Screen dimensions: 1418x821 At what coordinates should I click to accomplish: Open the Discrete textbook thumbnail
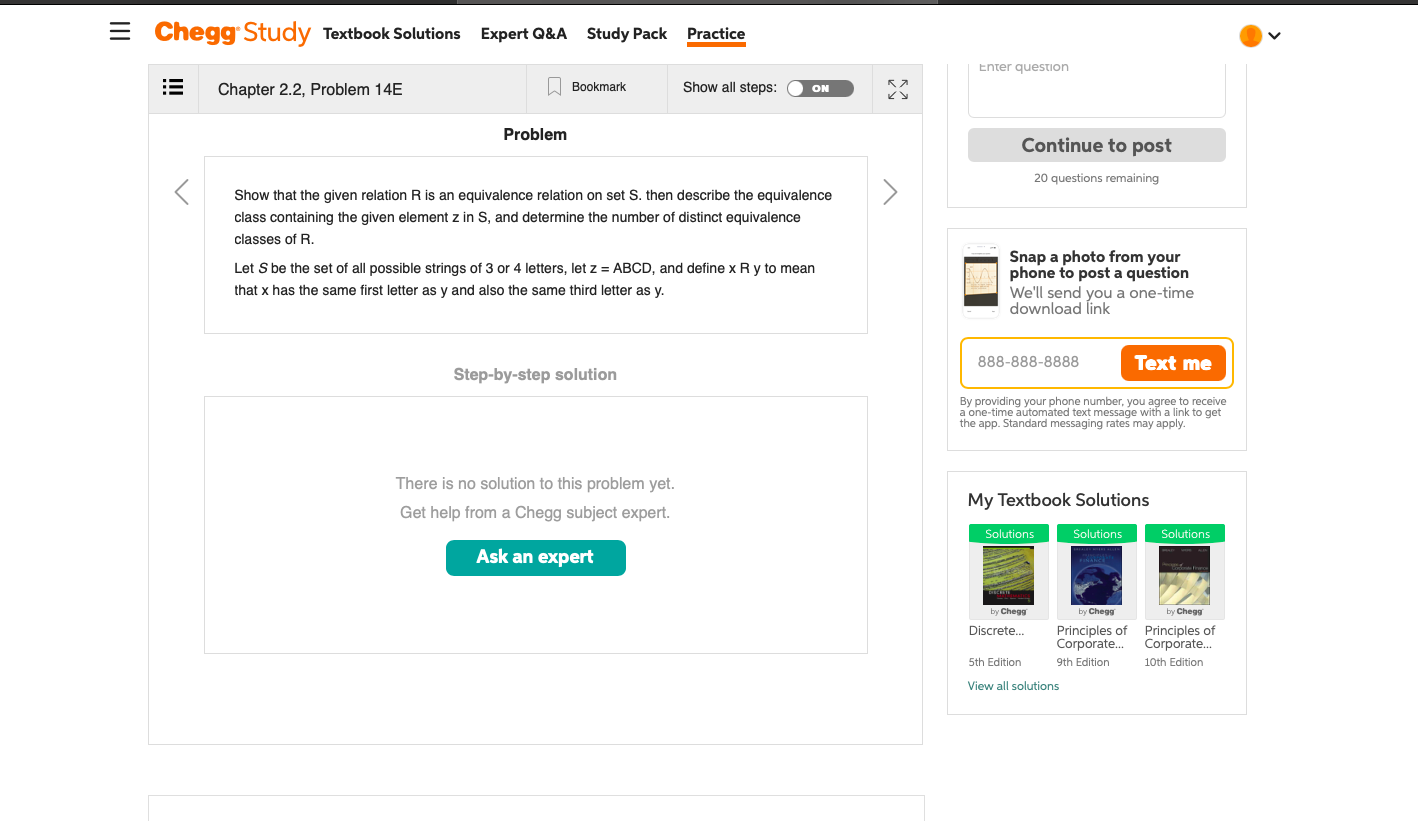1009,572
